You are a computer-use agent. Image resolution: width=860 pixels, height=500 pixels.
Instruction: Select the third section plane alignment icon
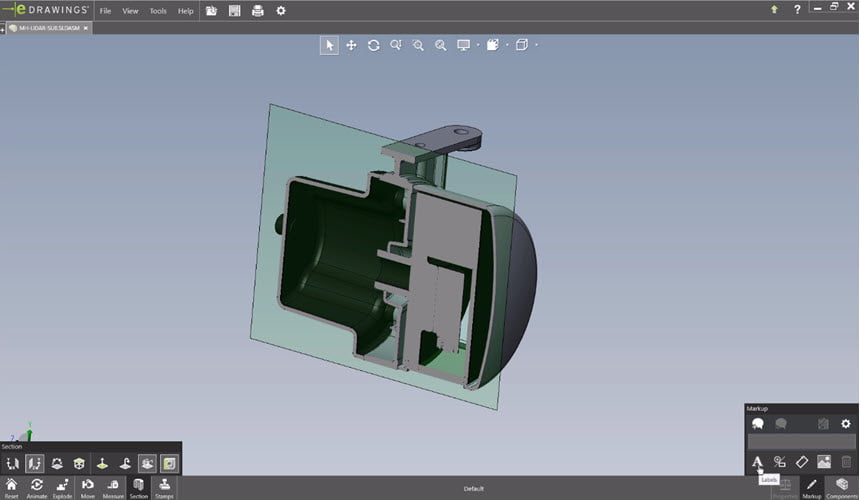(x=57, y=464)
